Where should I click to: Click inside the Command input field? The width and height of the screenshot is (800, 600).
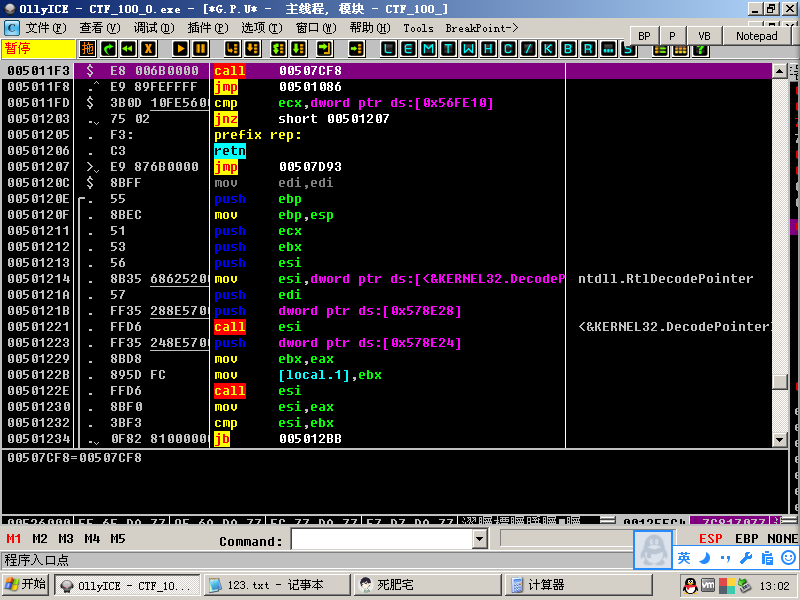[x=380, y=540]
